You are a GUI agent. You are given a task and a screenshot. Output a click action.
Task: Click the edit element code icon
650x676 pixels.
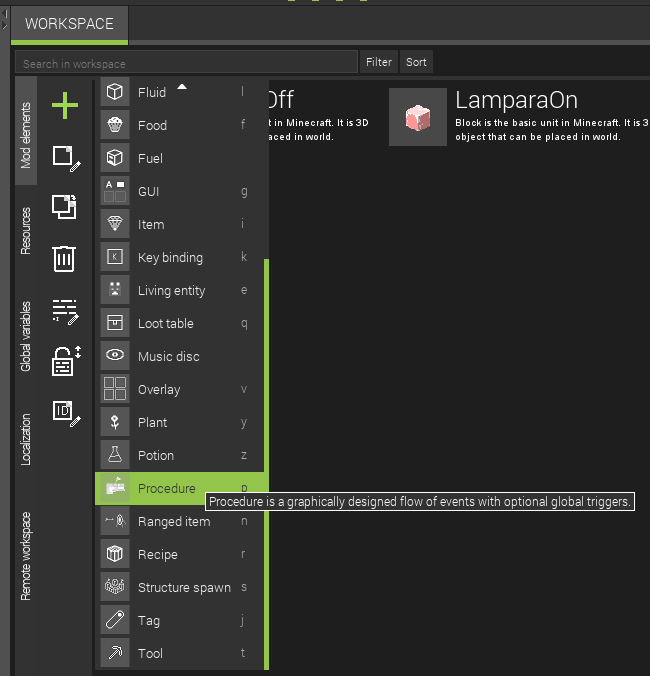(65, 312)
